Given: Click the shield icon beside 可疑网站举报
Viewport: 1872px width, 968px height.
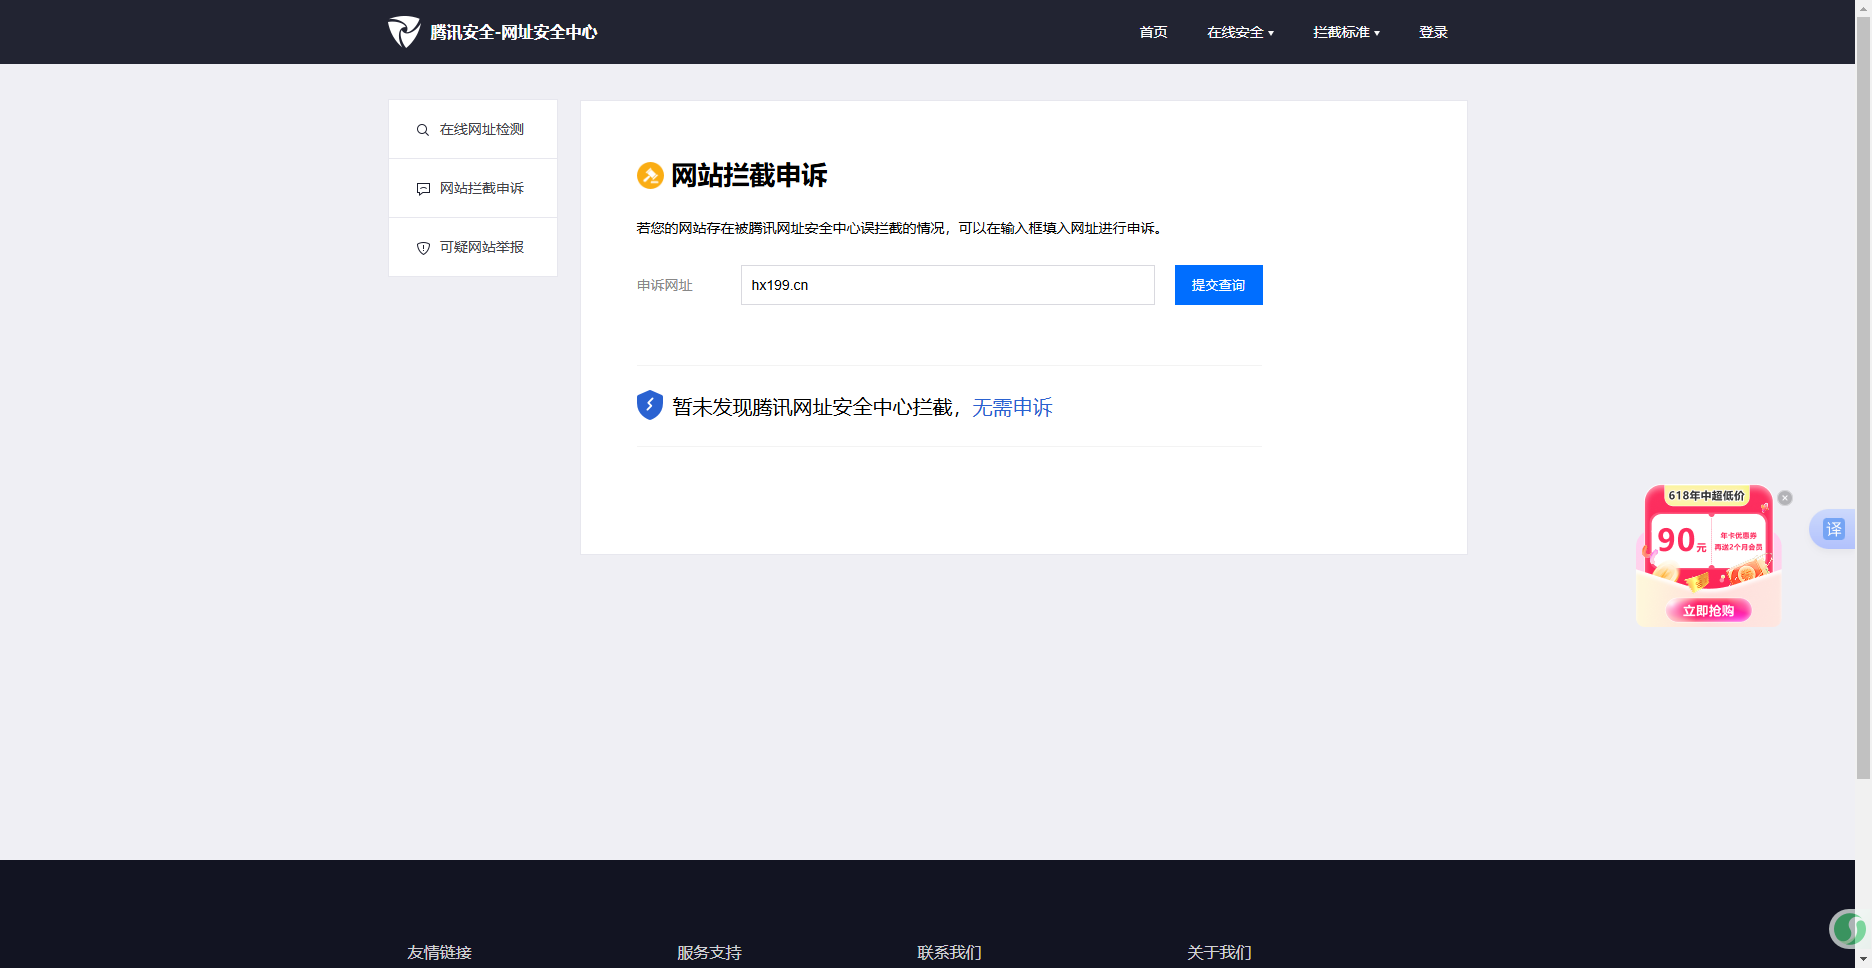Looking at the screenshot, I should [x=423, y=248].
